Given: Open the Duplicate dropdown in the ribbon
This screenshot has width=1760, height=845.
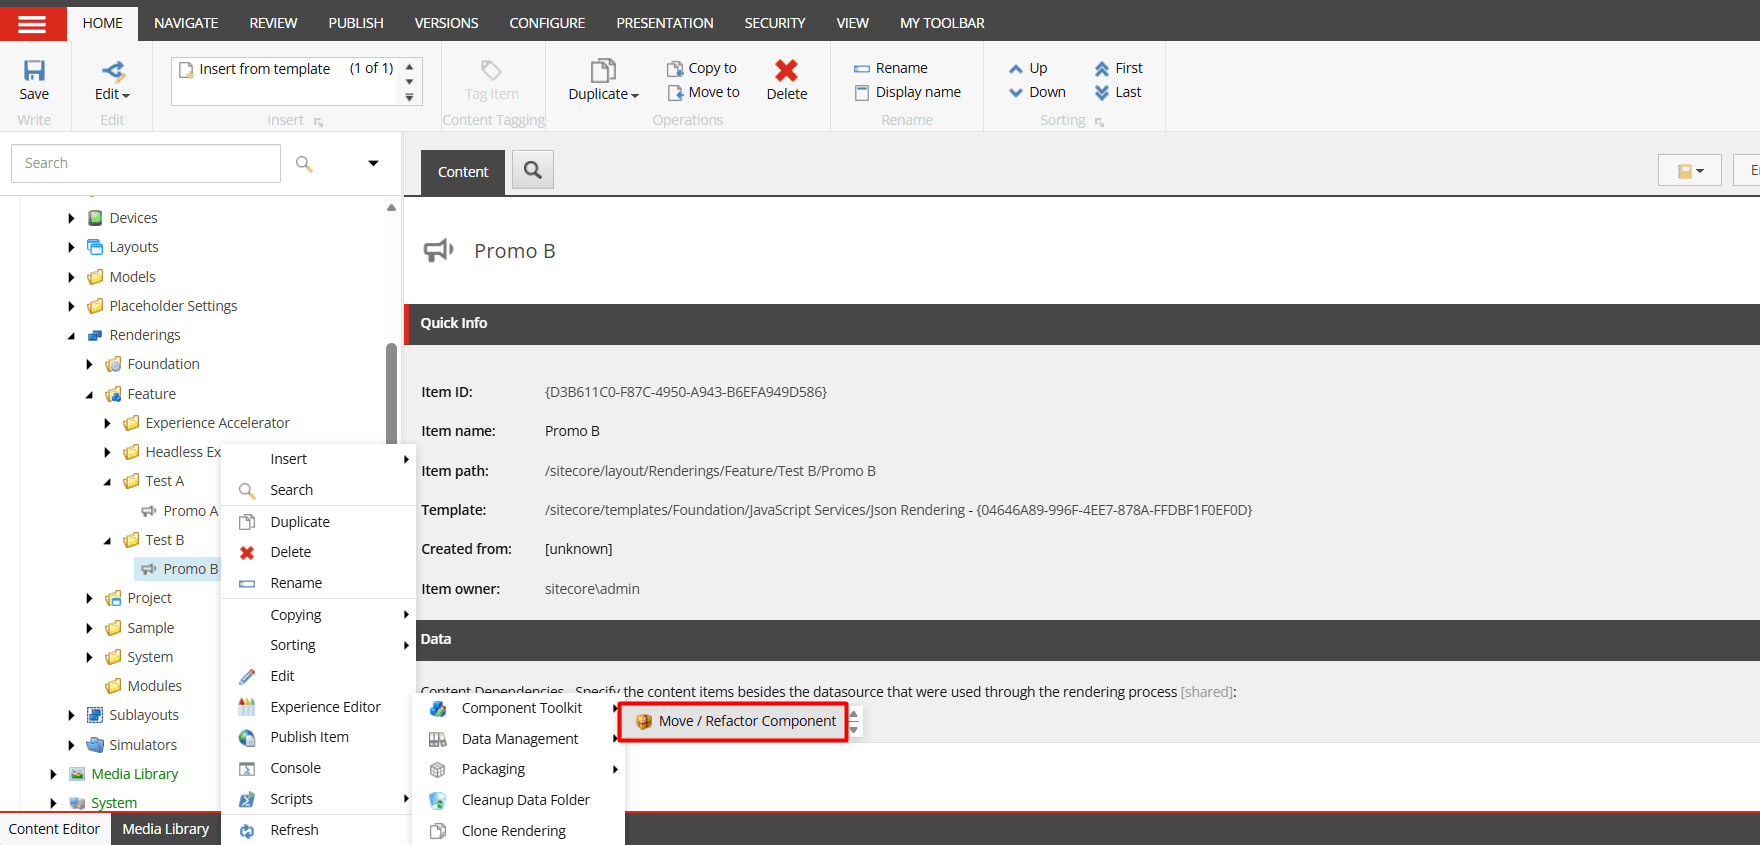Looking at the screenshot, I should pos(603,94).
